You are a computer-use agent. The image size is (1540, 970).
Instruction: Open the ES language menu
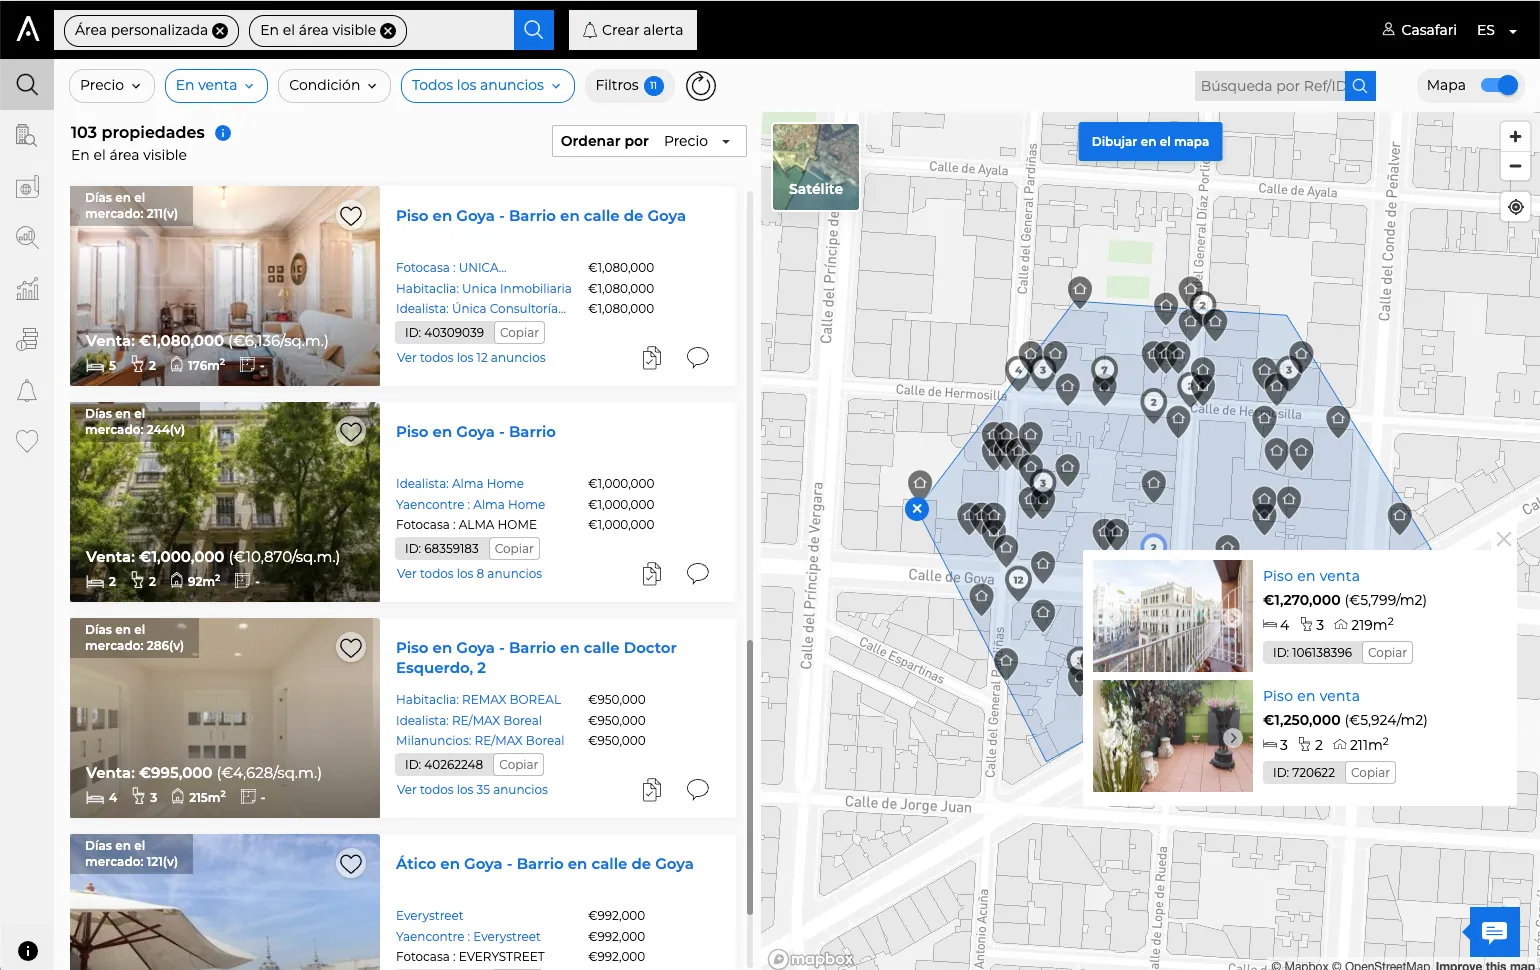click(1497, 31)
